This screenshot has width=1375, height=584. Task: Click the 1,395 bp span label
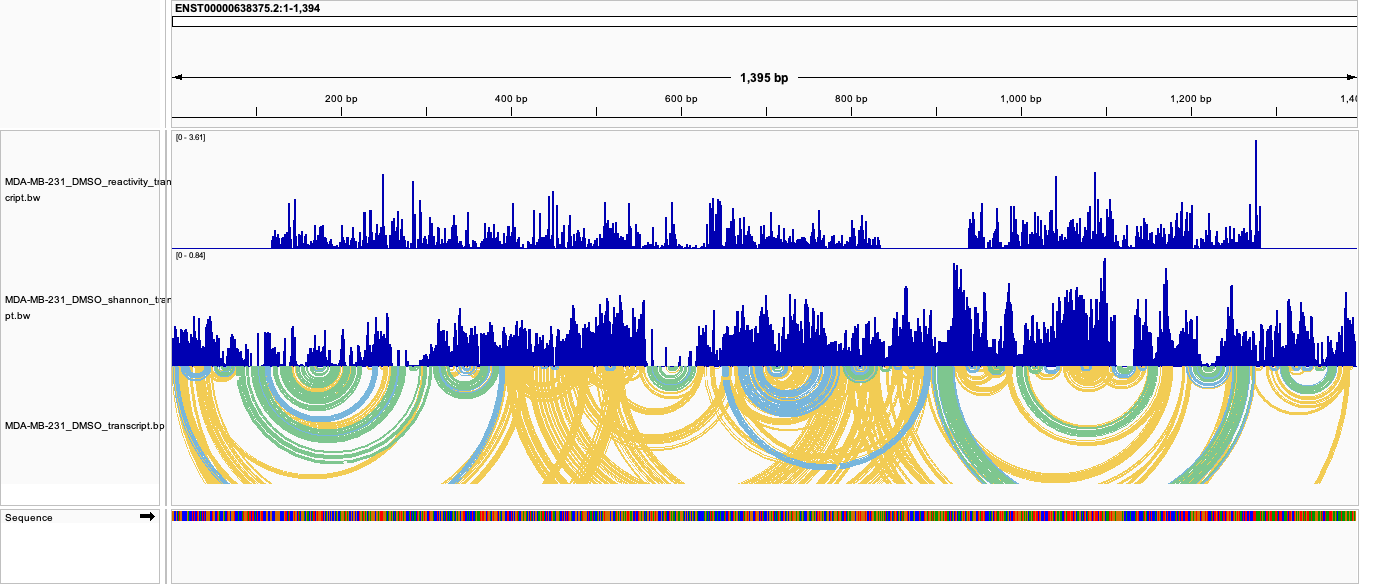pyautogui.click(x=764, y=77)
